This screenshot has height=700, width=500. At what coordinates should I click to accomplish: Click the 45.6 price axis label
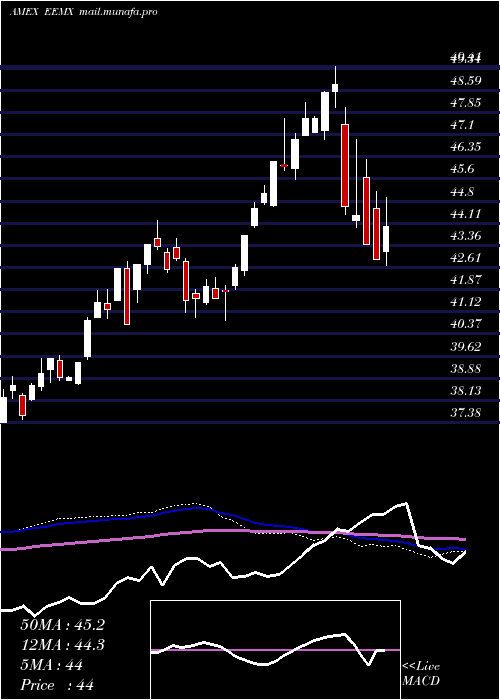tap(462, 169)
